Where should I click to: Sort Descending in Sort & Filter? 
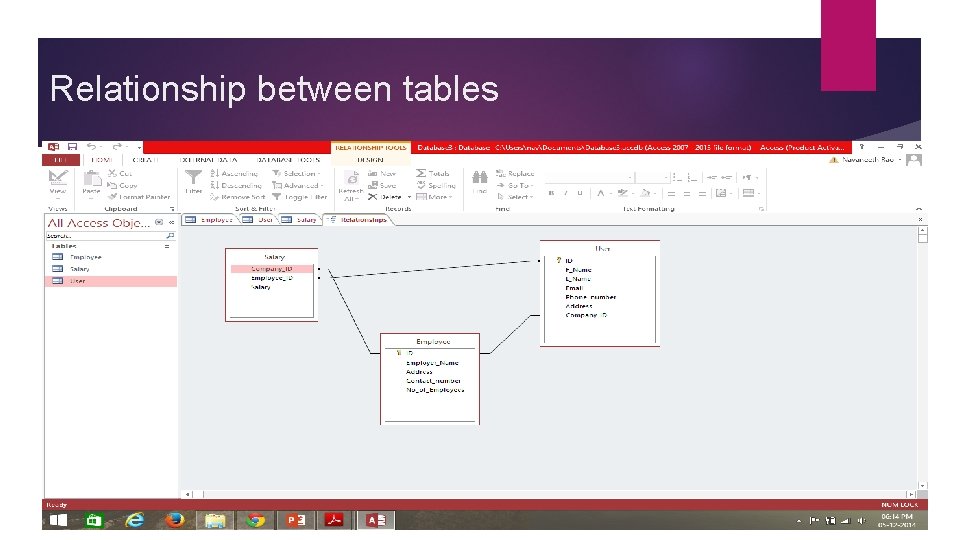point(236,186)
